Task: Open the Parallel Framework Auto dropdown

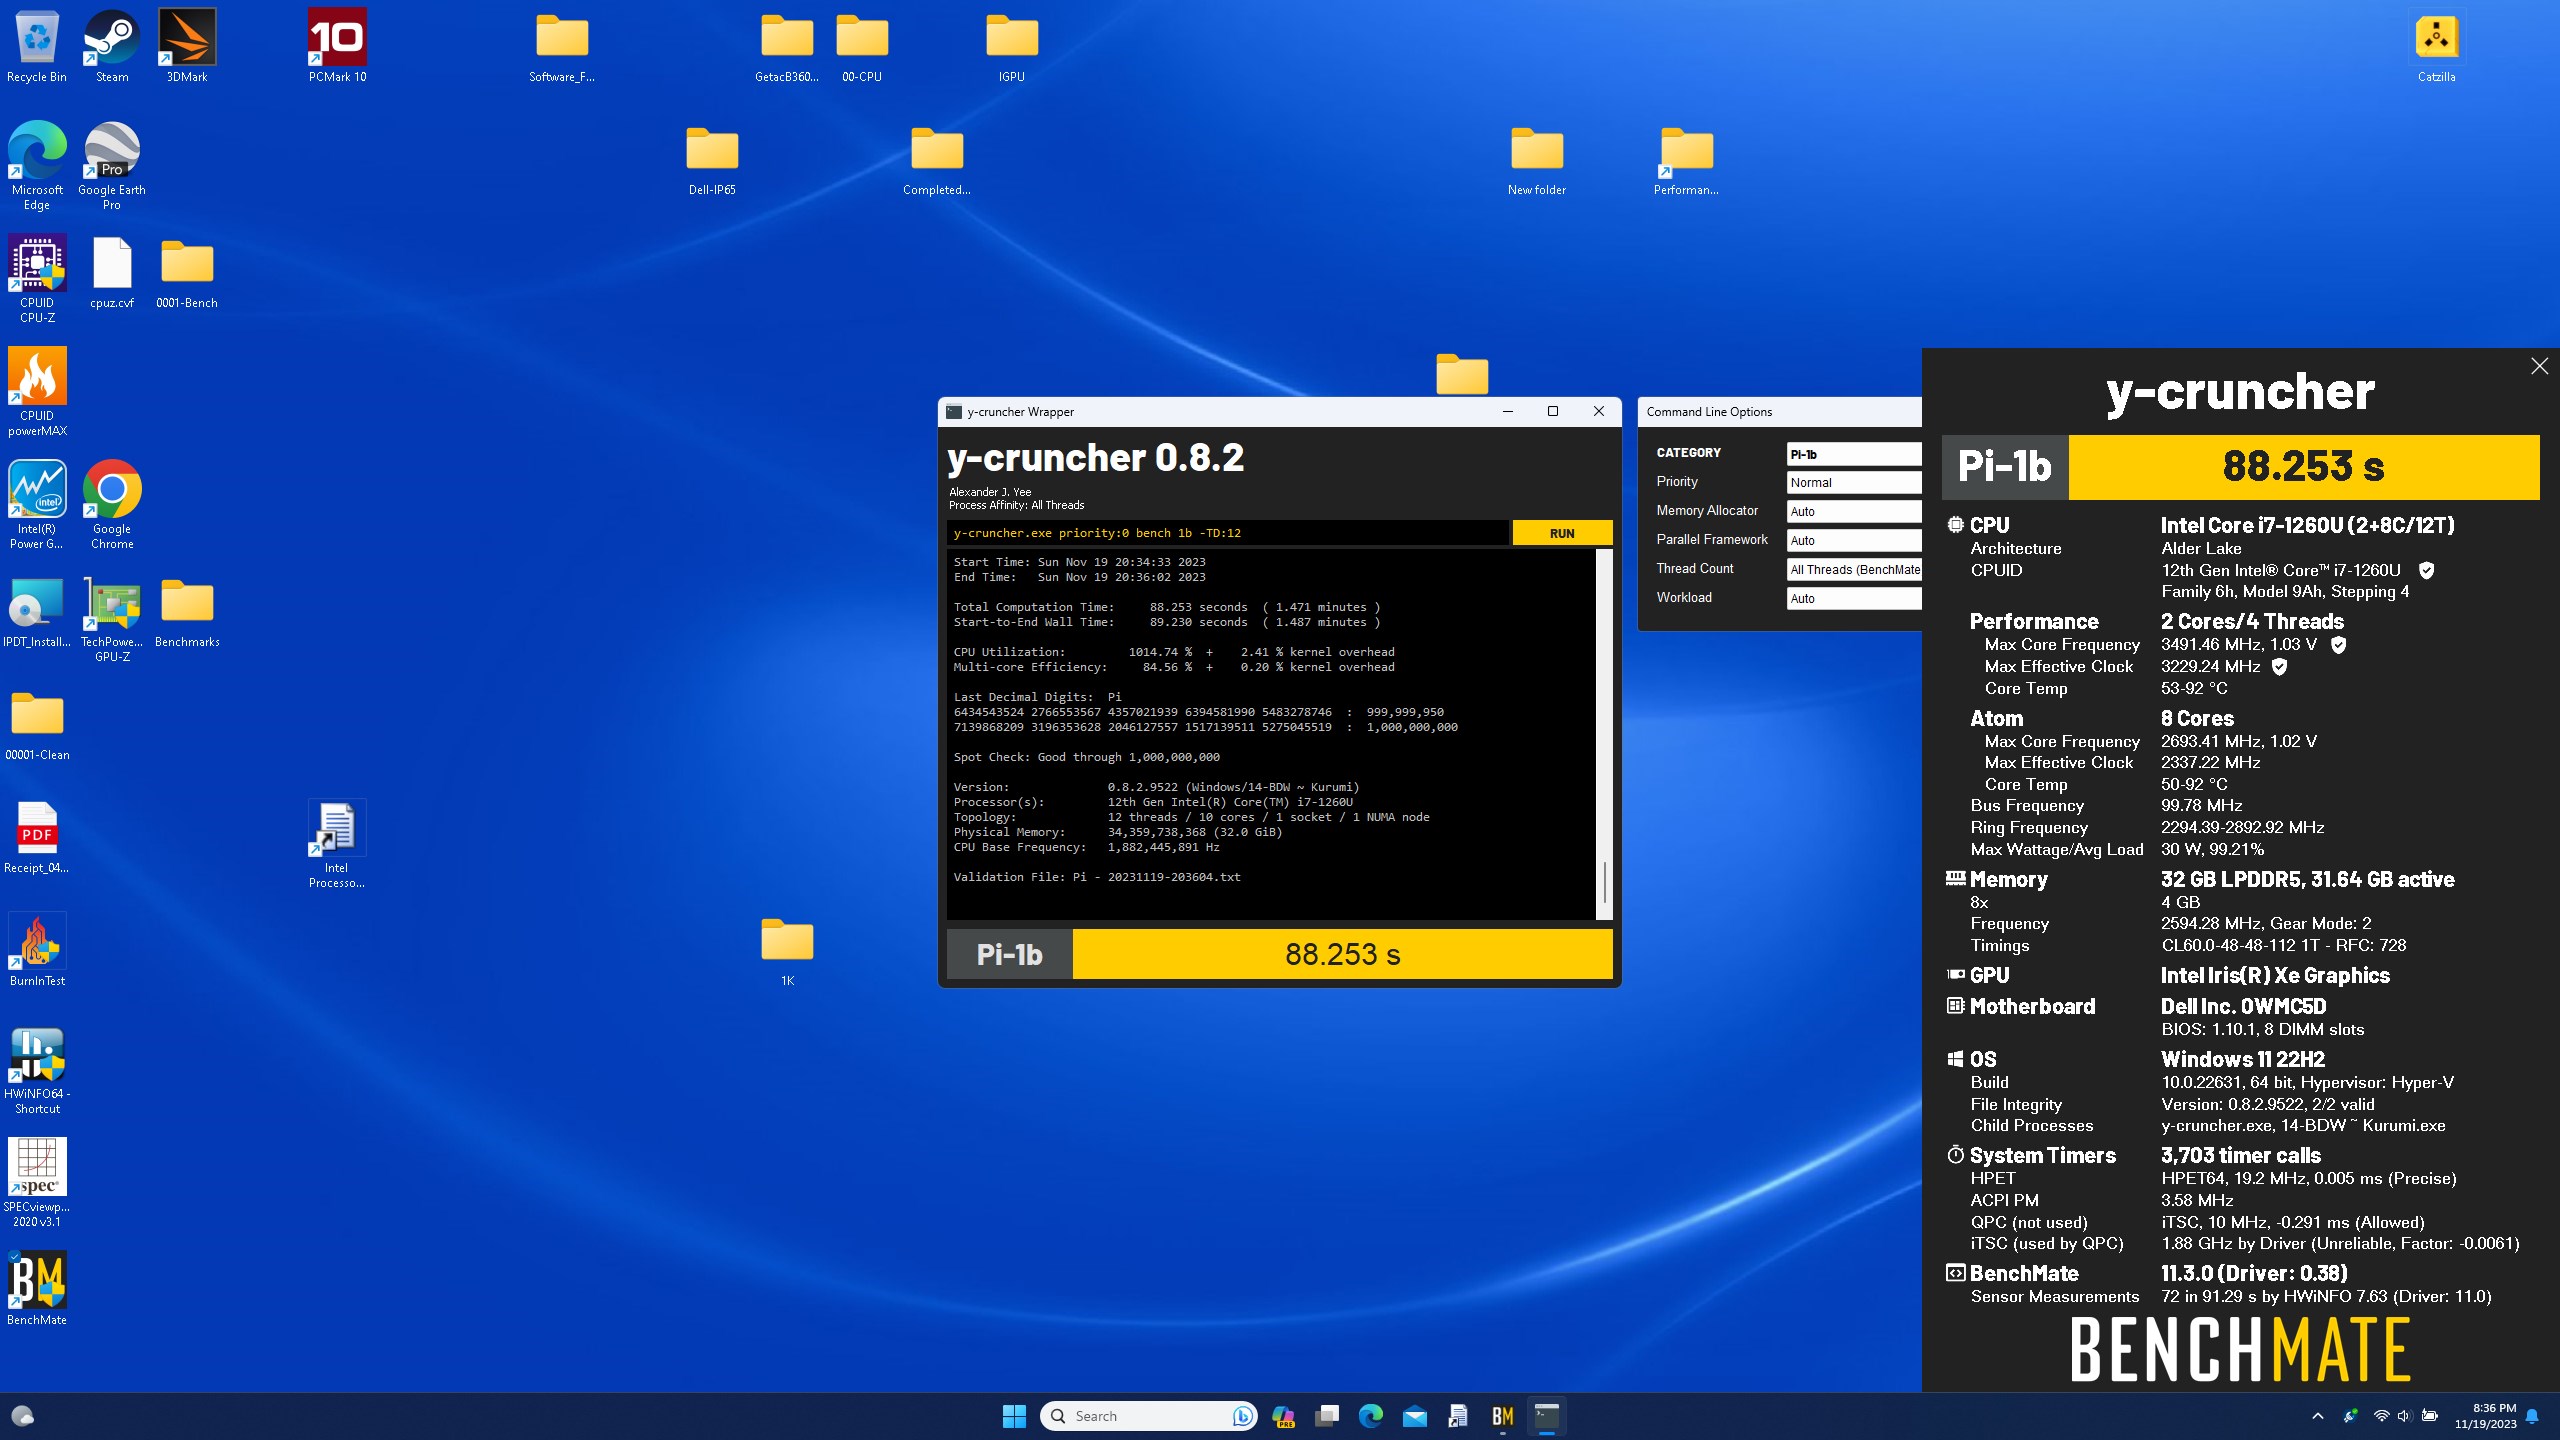Action: [1854, 541]
